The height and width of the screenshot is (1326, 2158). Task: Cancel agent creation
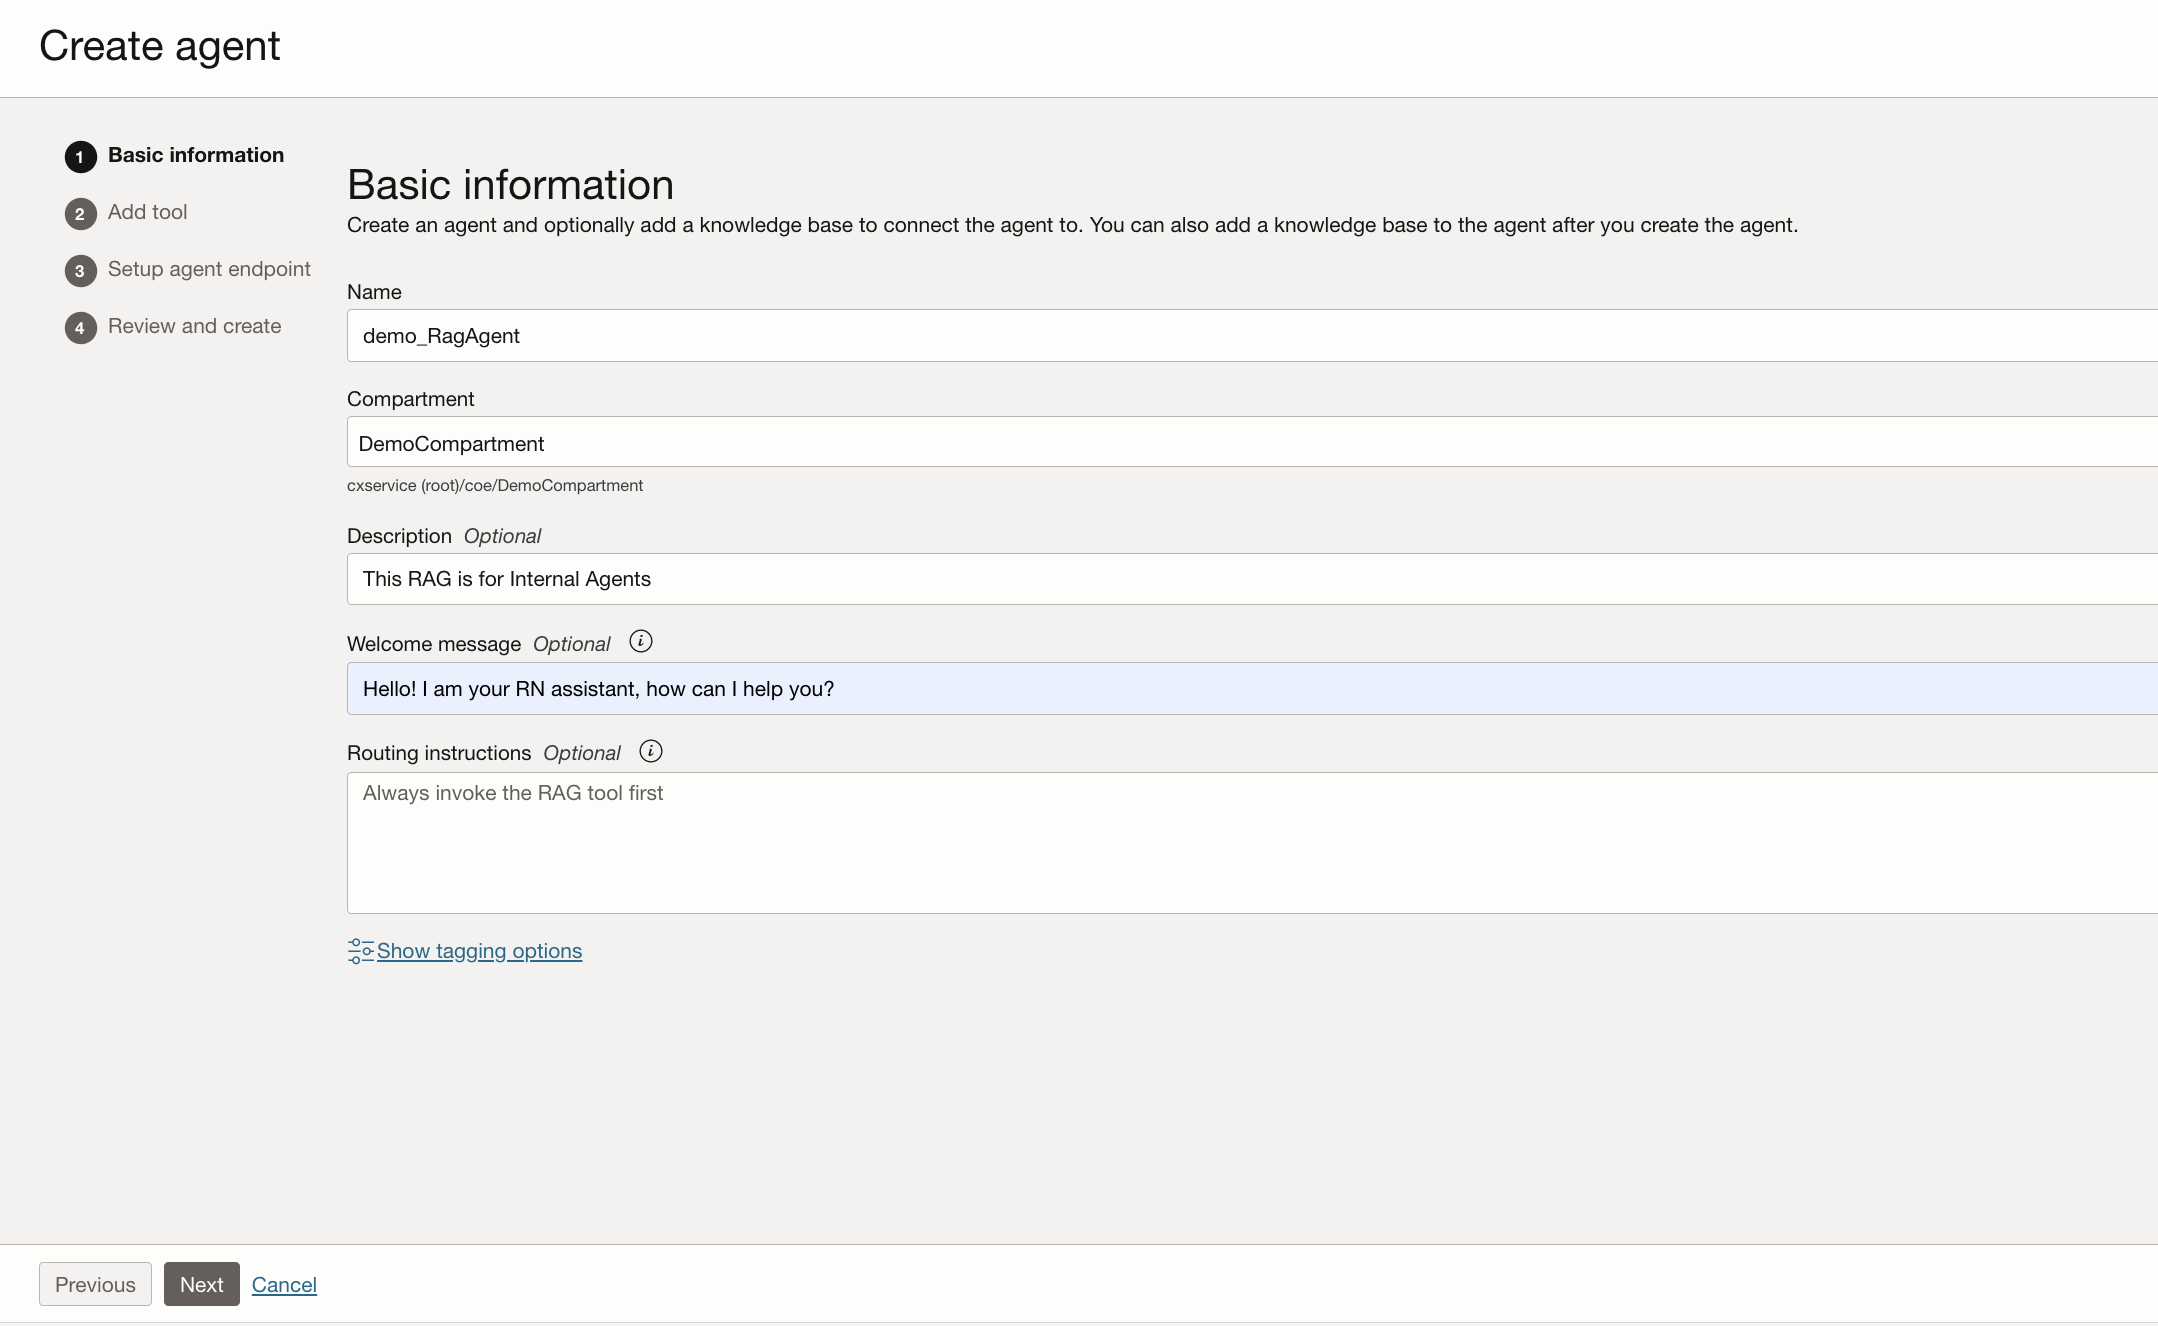click(x=284, y=1285)
